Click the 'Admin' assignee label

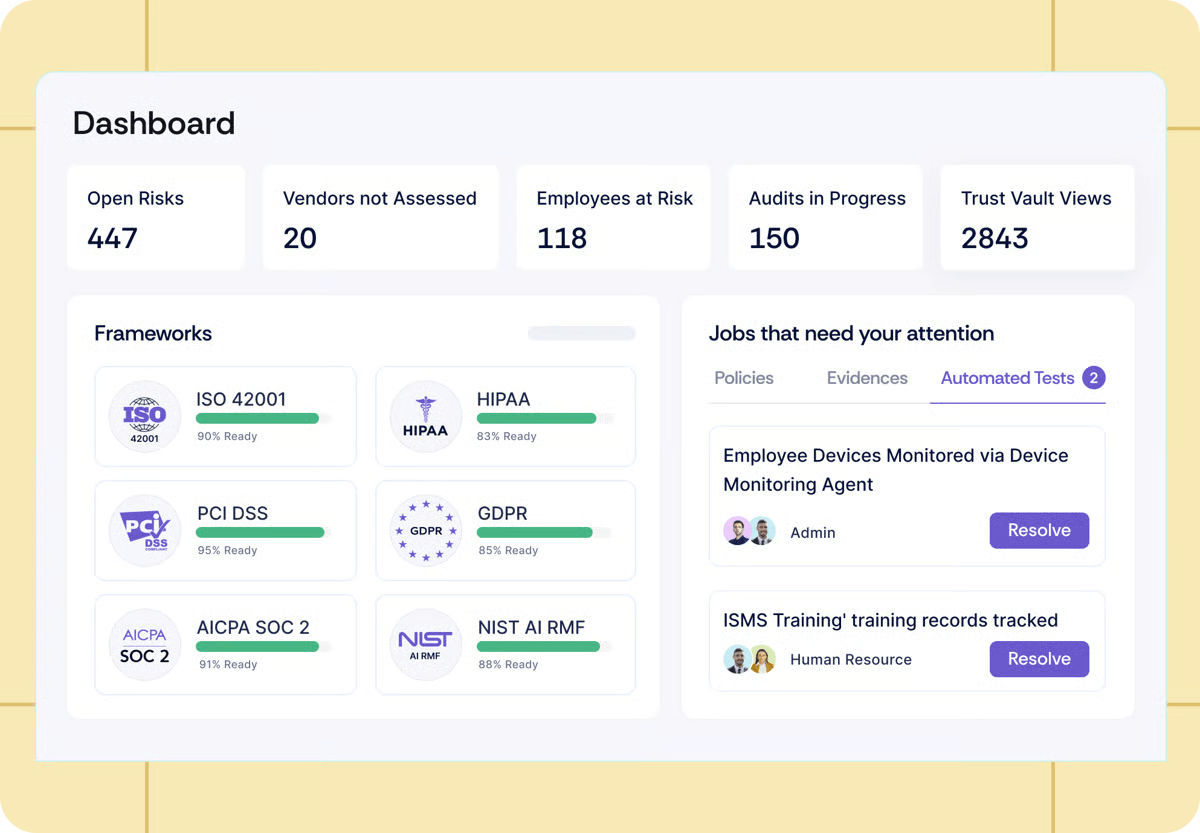pos(813,533)
